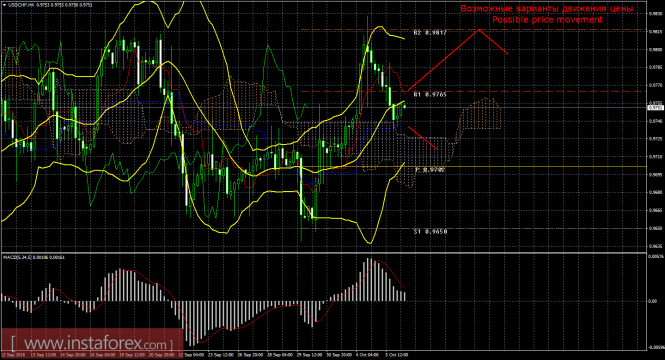Click the pivot P 0.9705 level label
The image size is (665, 360).
pyautogui.click(x=430, y=169)
